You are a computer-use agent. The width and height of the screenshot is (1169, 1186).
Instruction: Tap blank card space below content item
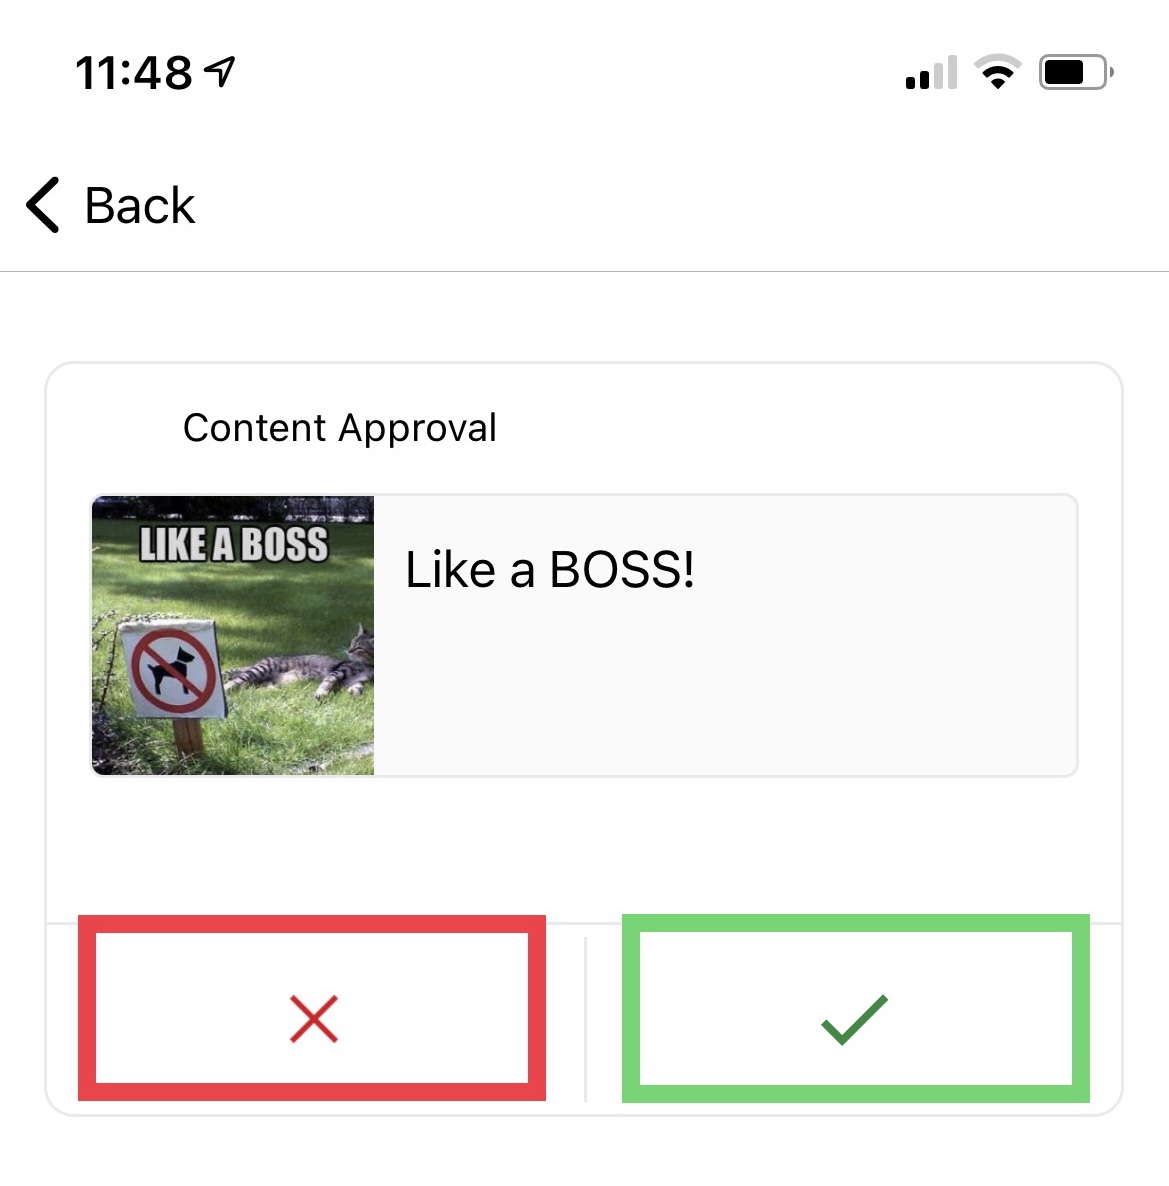[584, 849]
